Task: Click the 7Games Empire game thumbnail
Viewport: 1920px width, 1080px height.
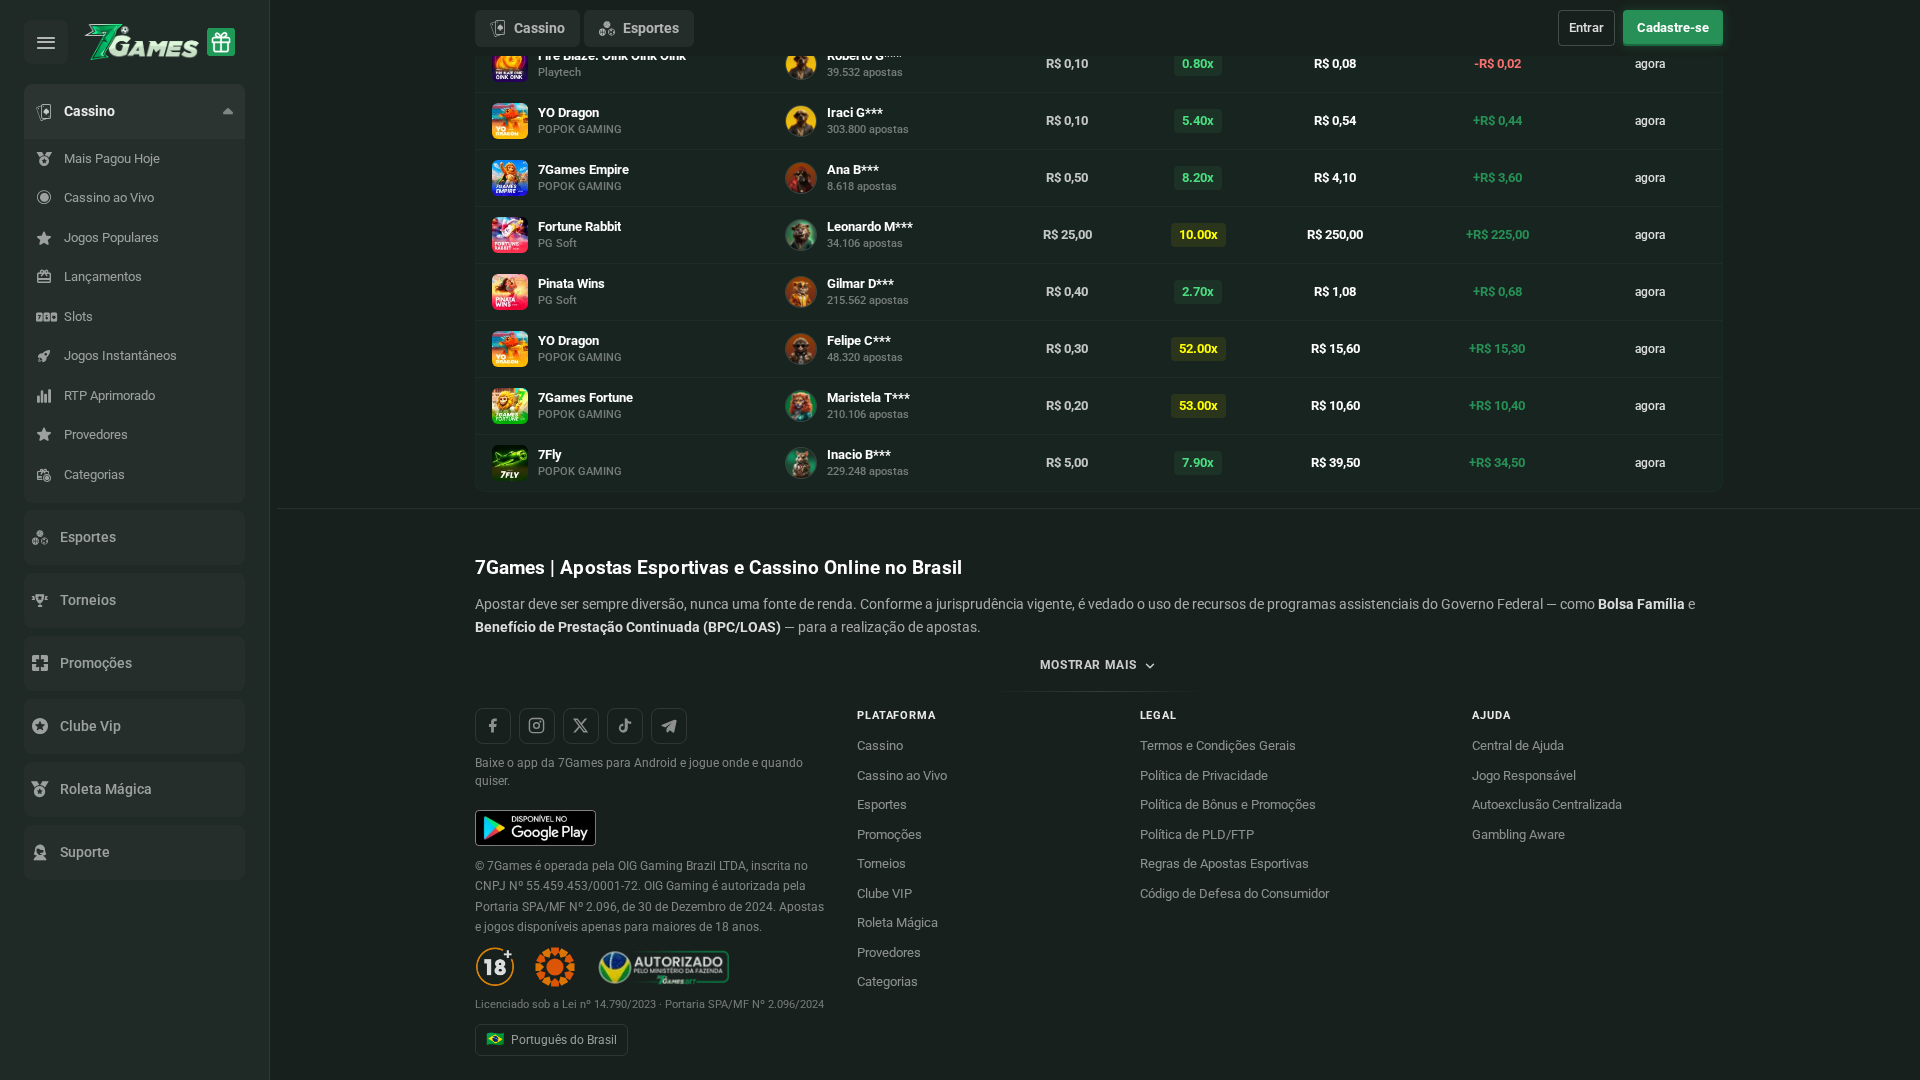Action: [x=510, y=178]
